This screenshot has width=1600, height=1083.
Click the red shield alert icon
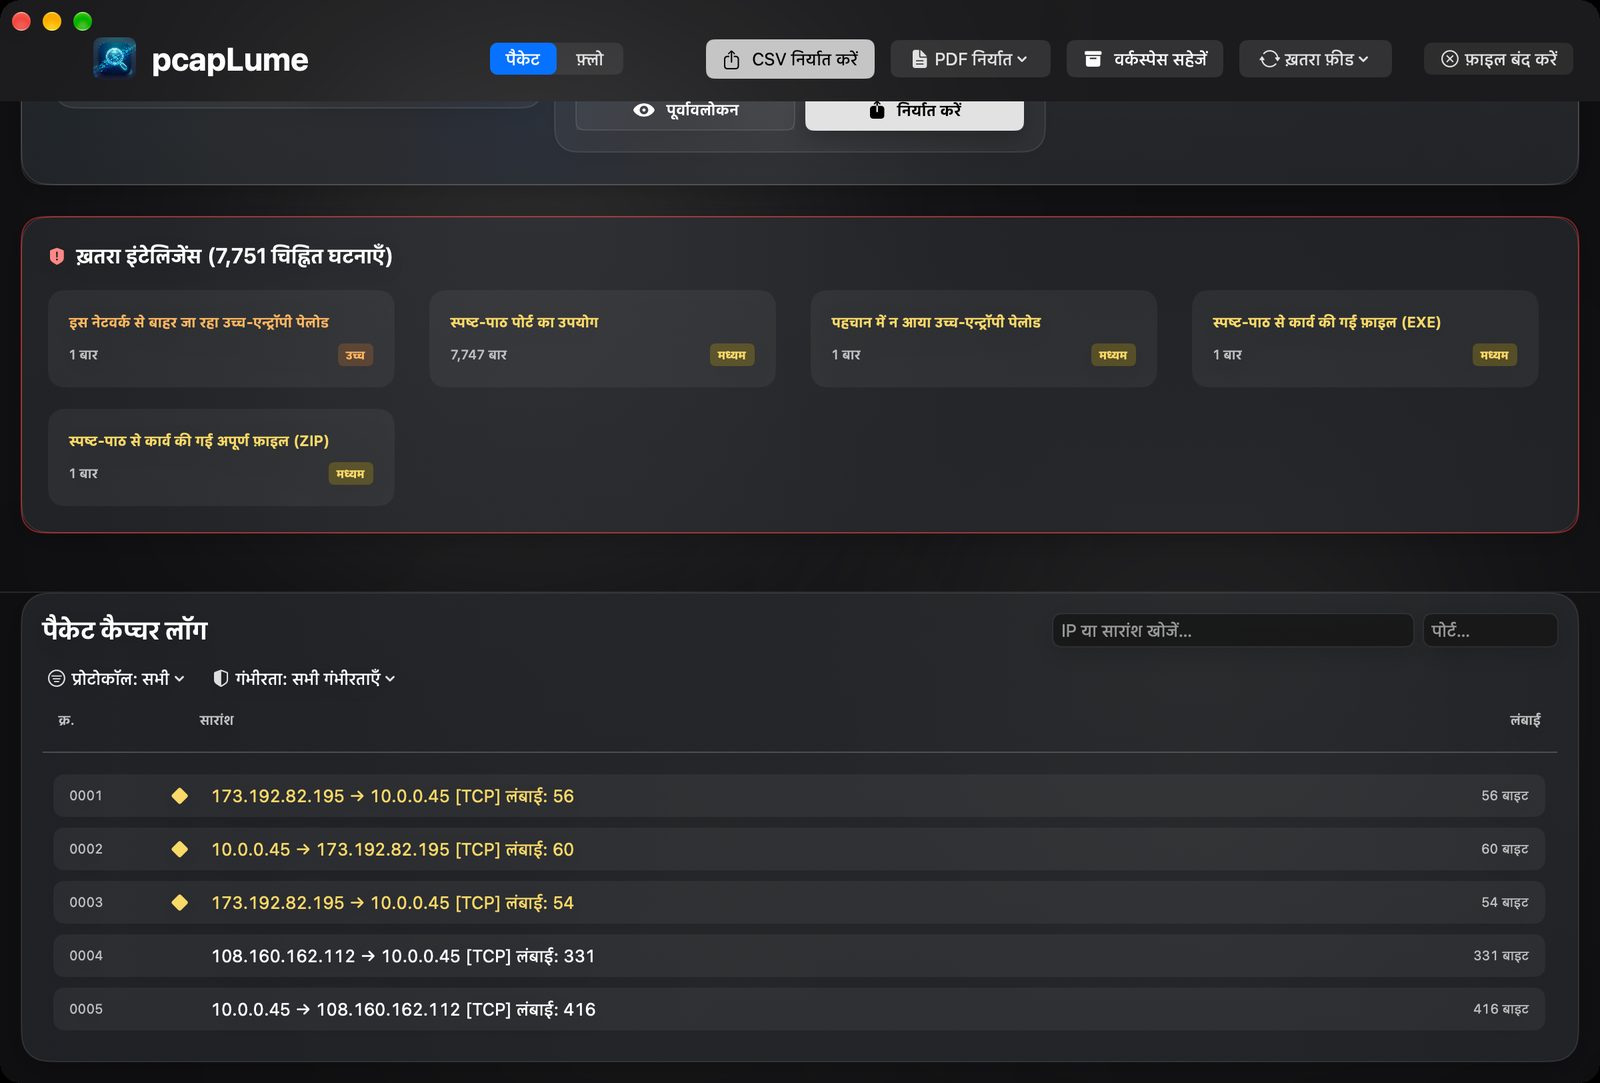tap(57, 257)
